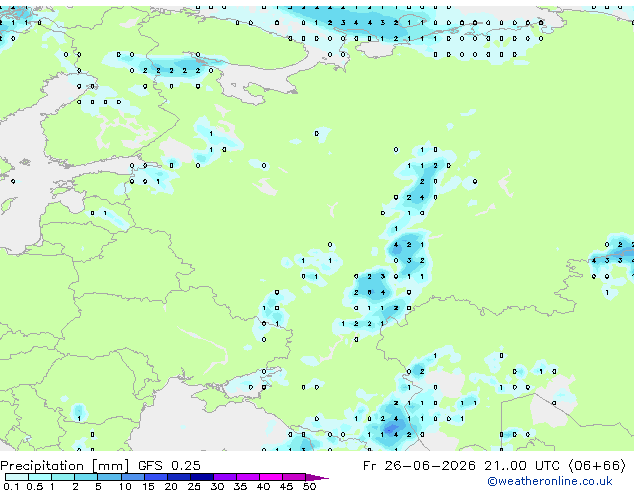Viewport: 634px width, 490px height.
Task: Select the 45–50 mm legend swatch
Action: click(294, 477)
